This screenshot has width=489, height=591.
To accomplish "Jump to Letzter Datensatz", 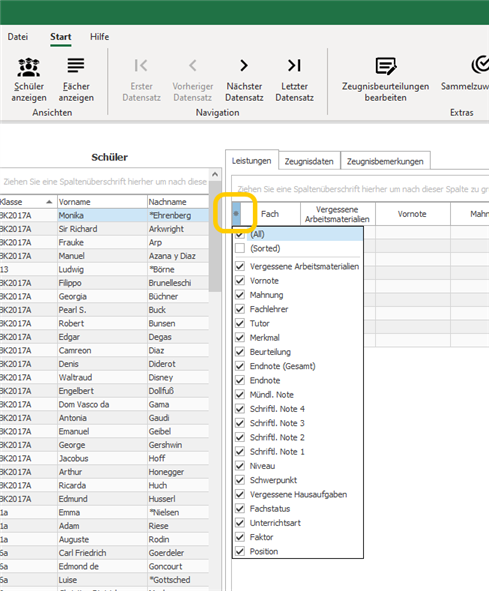I will [294, 80].
